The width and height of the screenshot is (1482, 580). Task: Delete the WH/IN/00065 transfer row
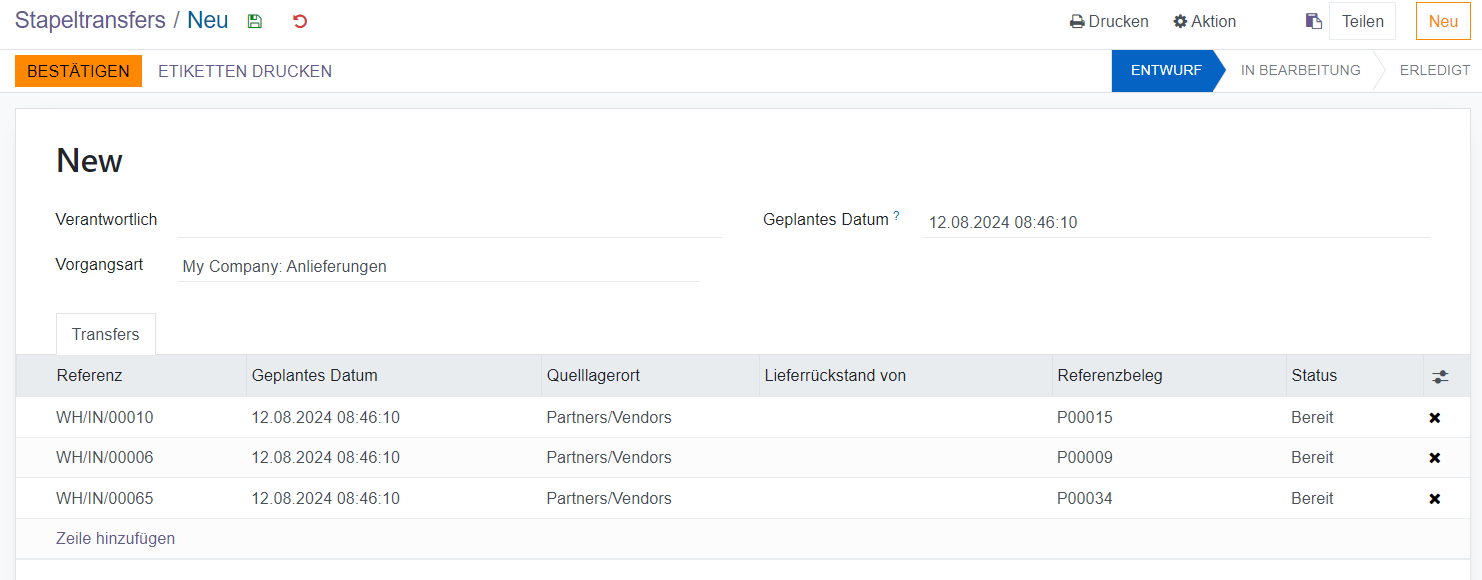pos(1435,499)
